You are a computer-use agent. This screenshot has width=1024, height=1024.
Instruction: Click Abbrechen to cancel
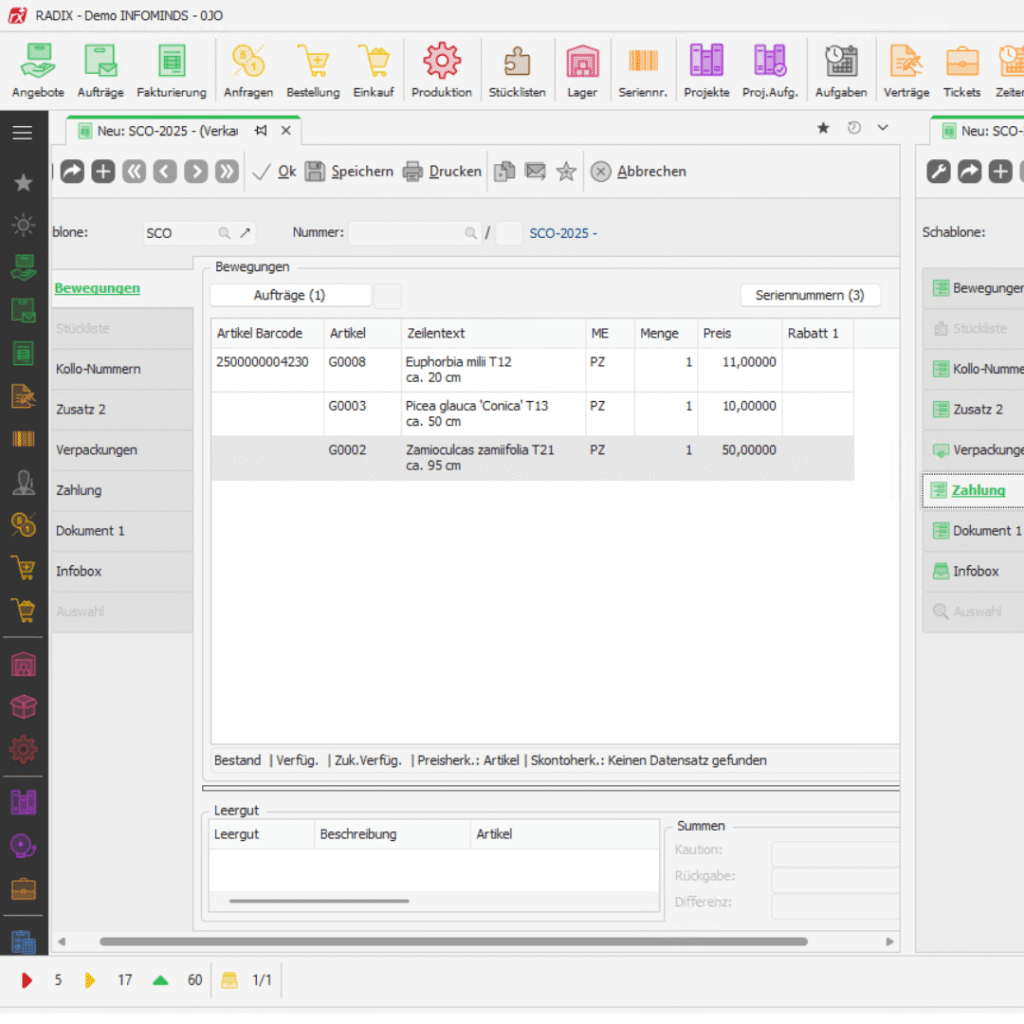(x=639, y=172)
